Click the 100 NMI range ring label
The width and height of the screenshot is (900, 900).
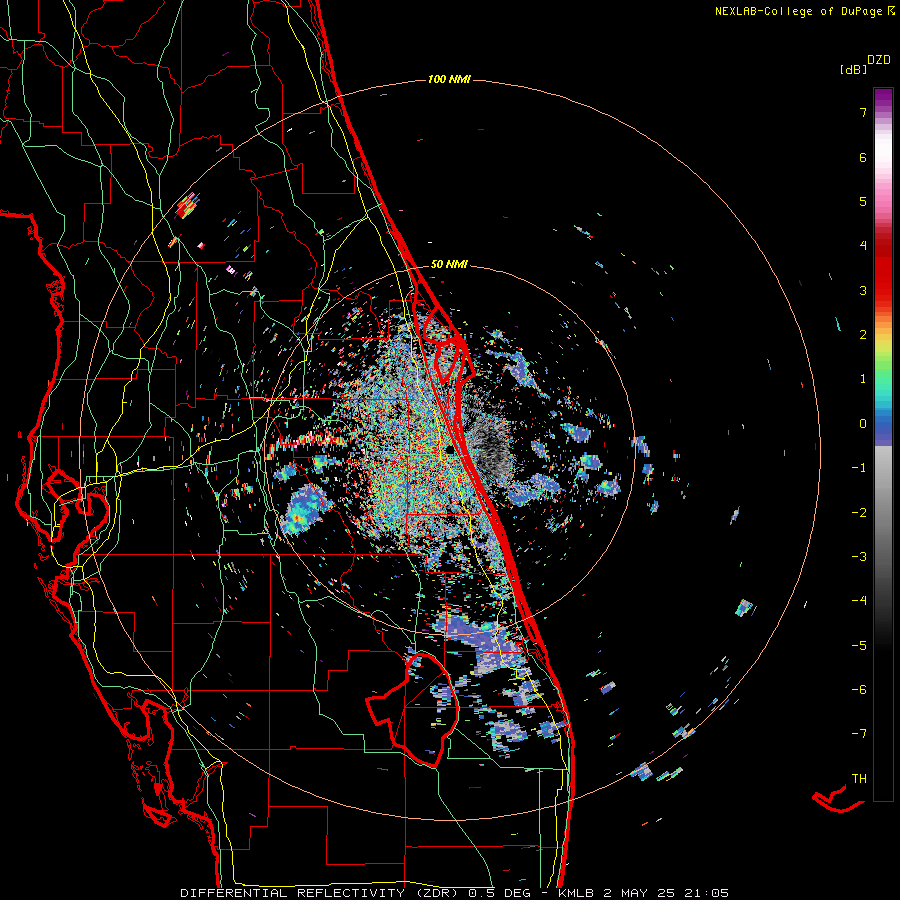pos(449,79)
